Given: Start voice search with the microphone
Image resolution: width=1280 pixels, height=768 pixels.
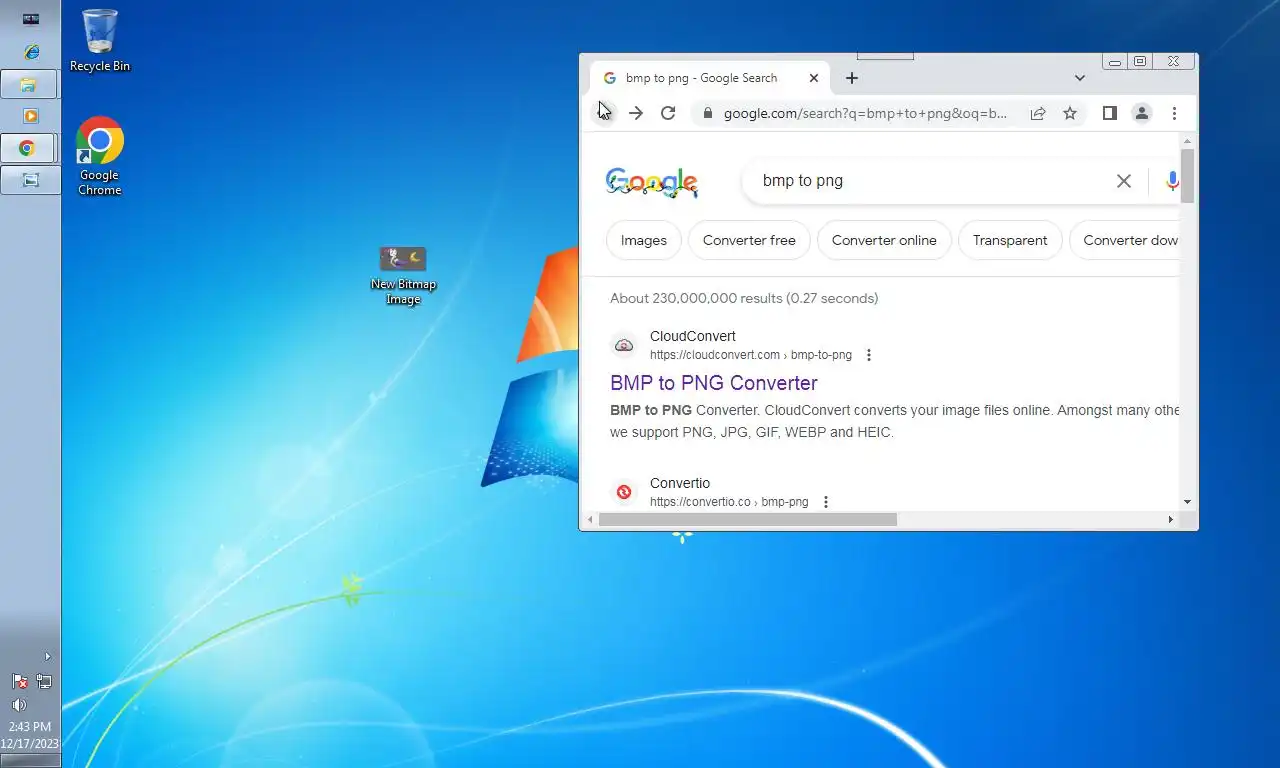Looking at the screenshot, I should coord(1172,181).
